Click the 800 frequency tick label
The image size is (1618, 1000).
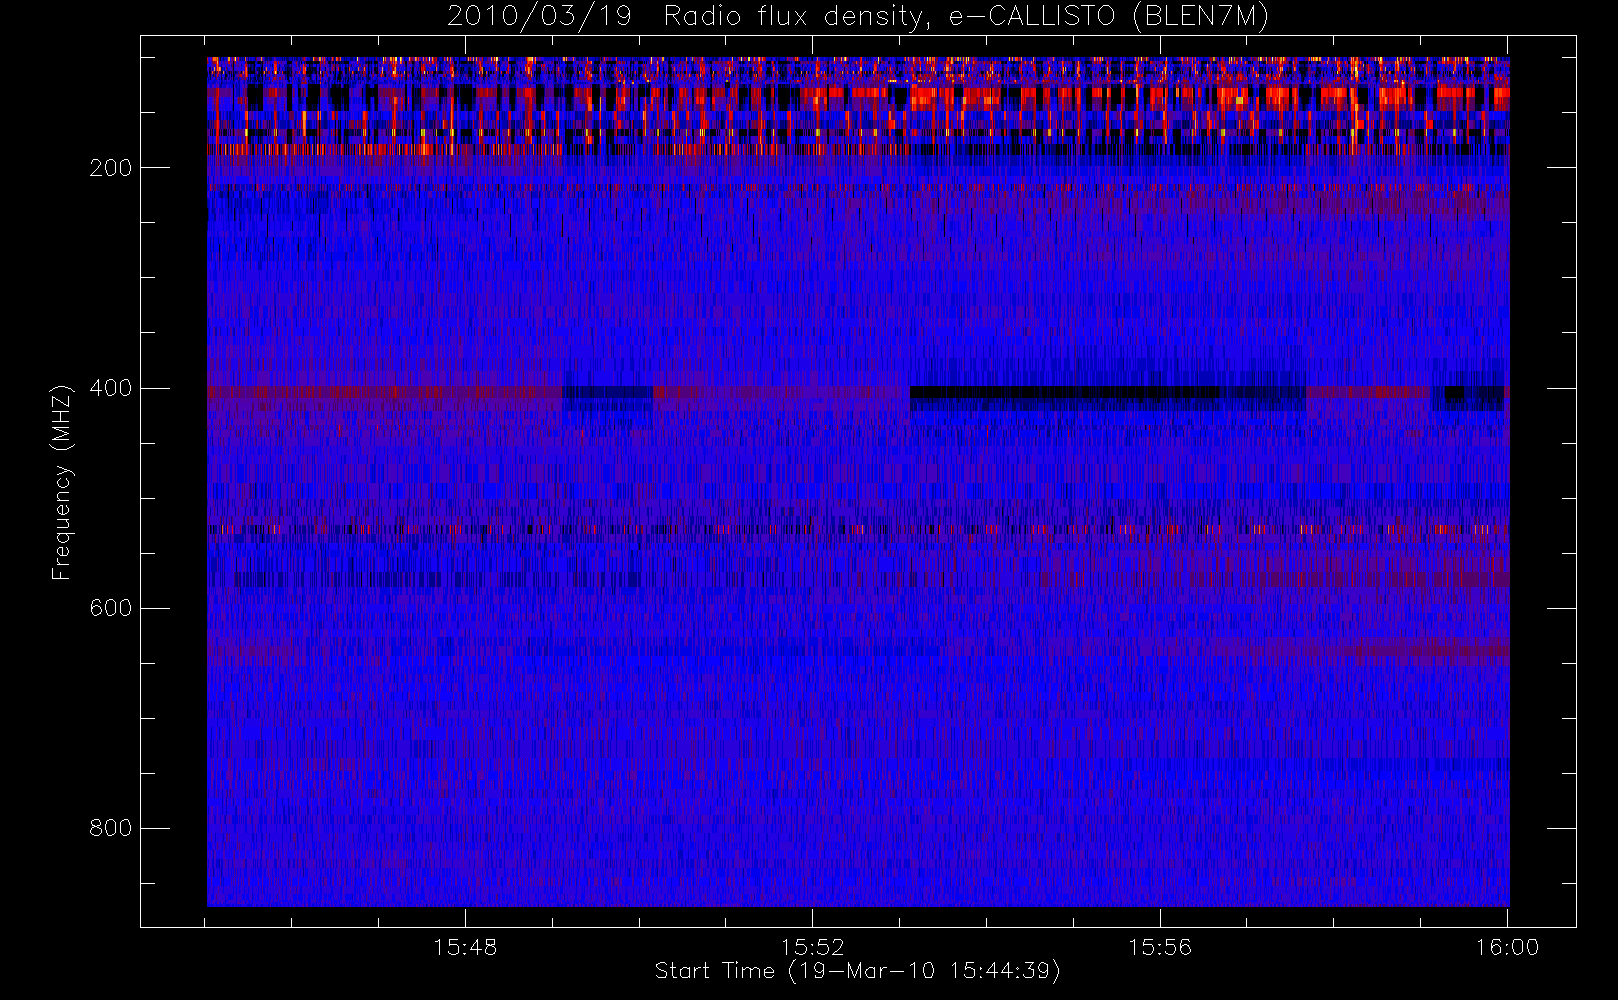point(110,828)
